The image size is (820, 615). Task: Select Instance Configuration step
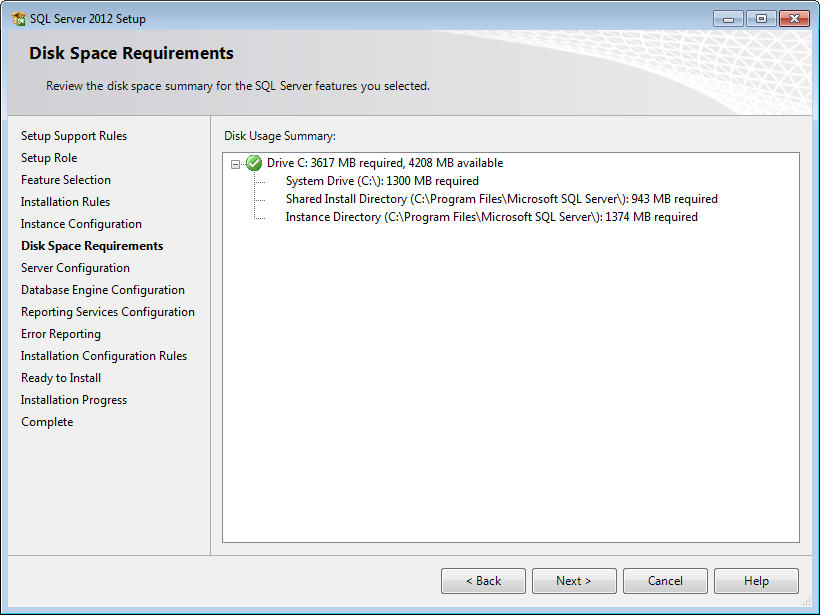click(x=81, y=224)
